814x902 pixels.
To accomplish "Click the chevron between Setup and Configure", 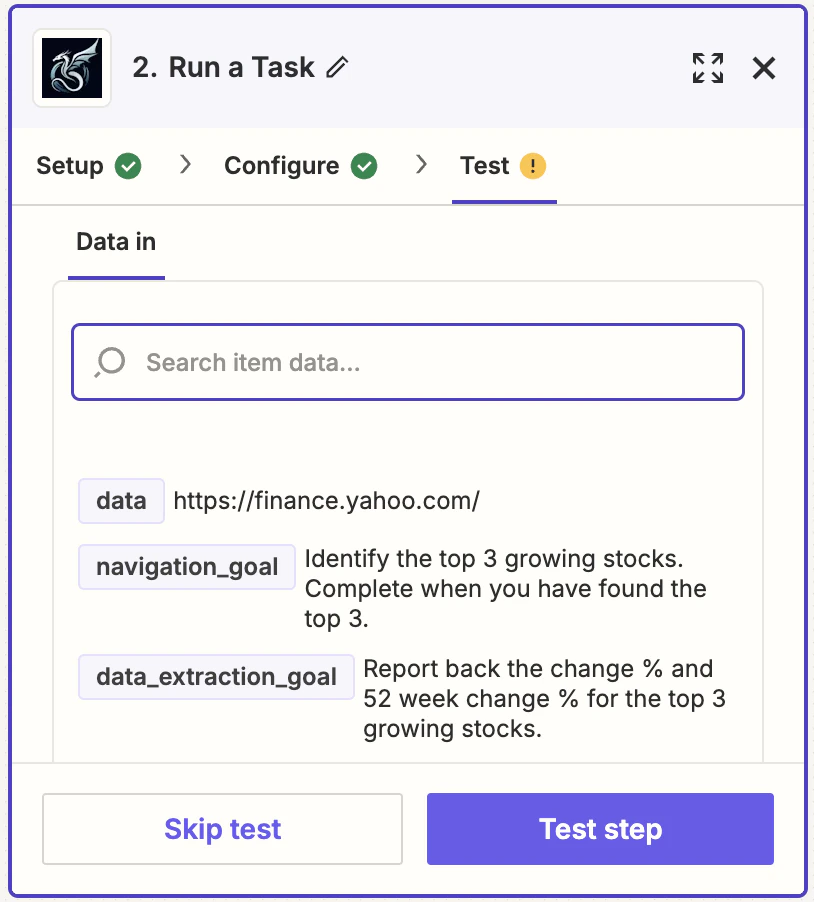I will tap(184, 165).
